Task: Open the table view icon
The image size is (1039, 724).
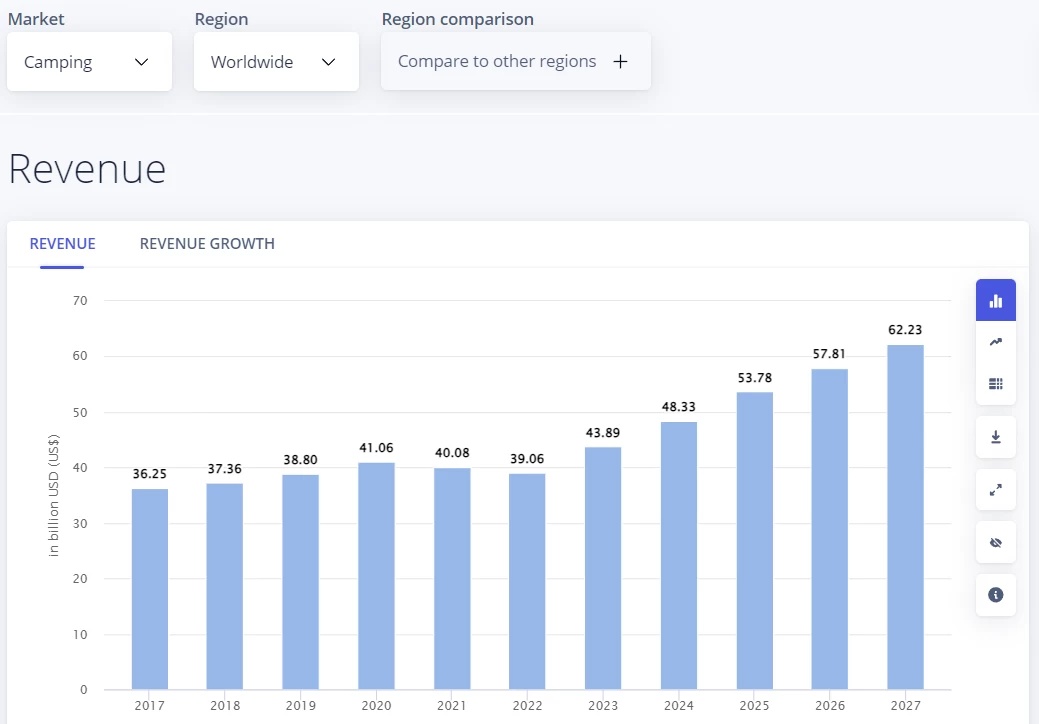Action: coord(995,383)
